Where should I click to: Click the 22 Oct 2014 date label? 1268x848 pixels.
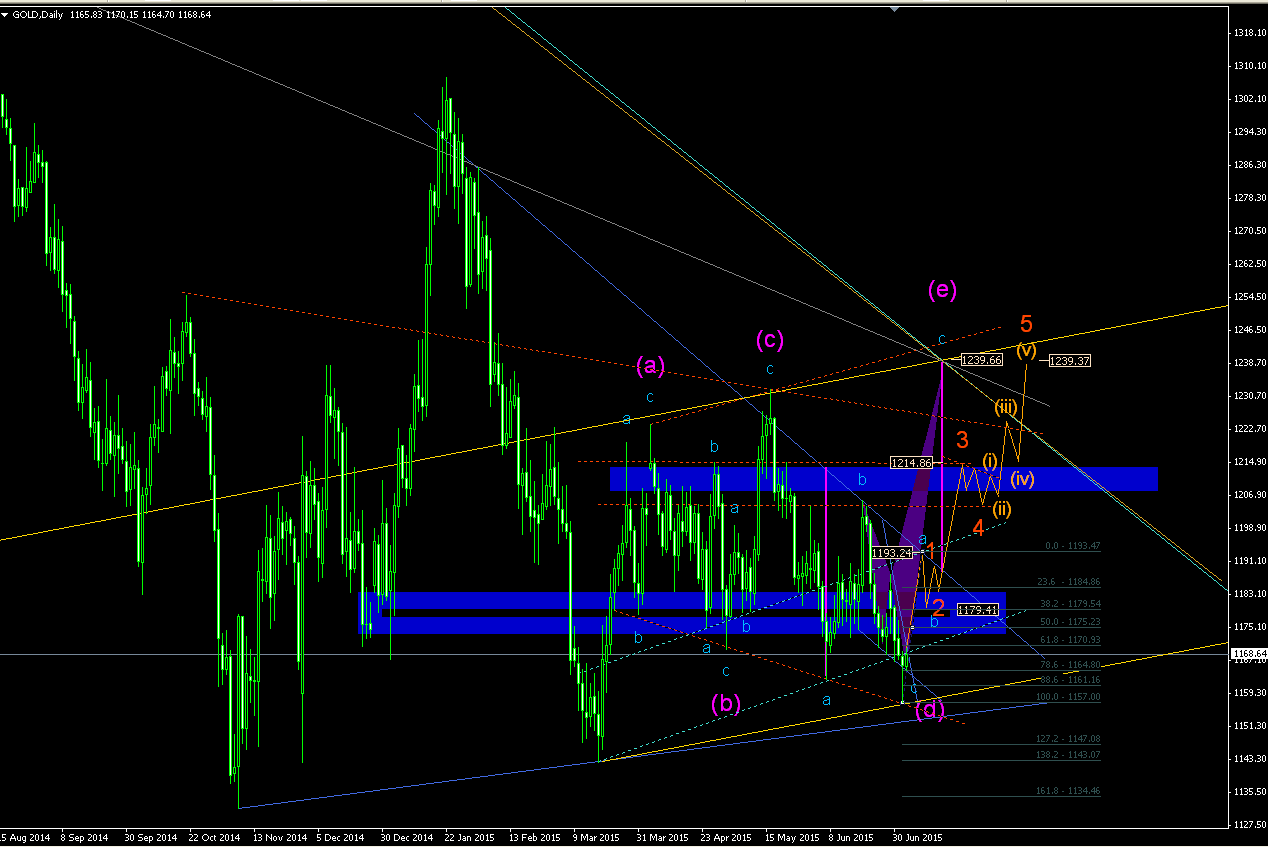(x=216, y=836)
